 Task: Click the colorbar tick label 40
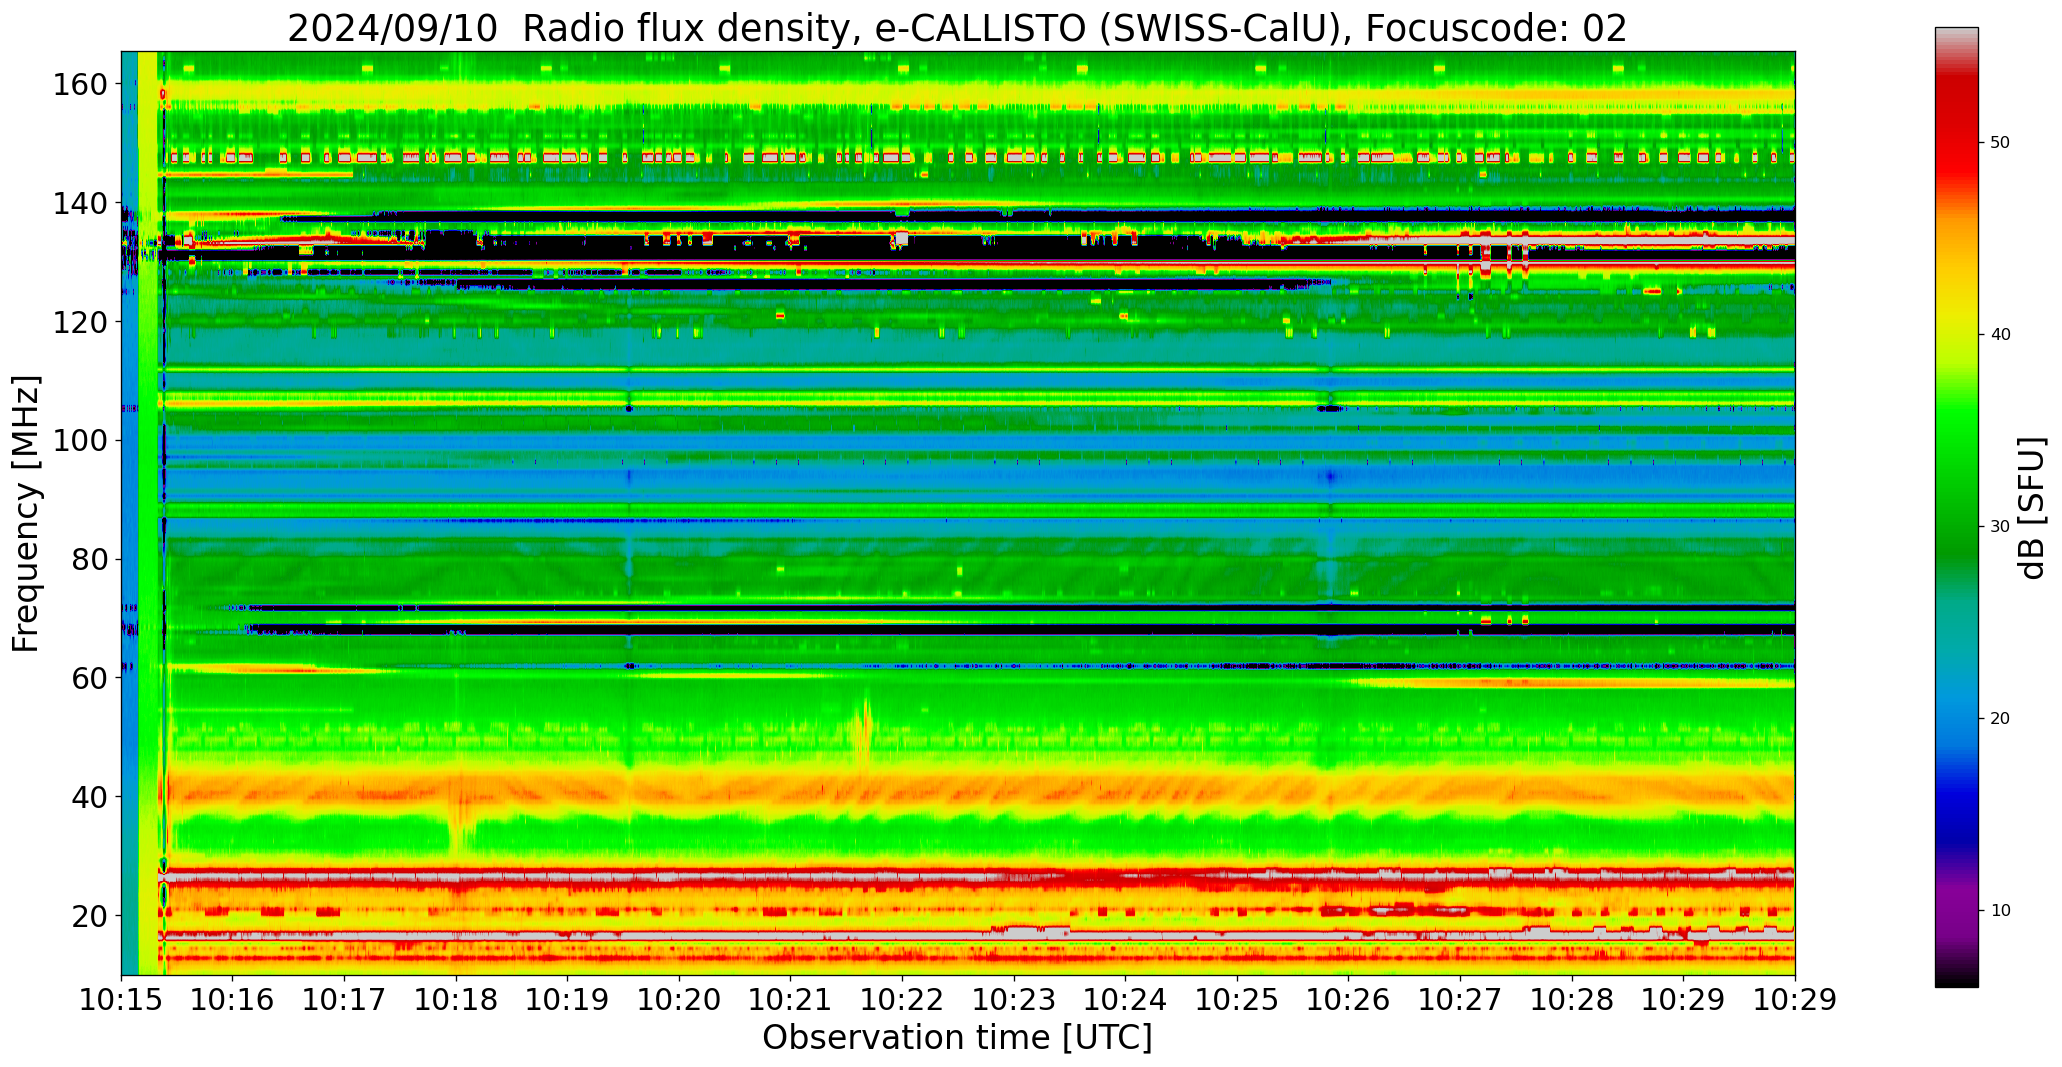pyautogui.click(x=2000, y=335)
